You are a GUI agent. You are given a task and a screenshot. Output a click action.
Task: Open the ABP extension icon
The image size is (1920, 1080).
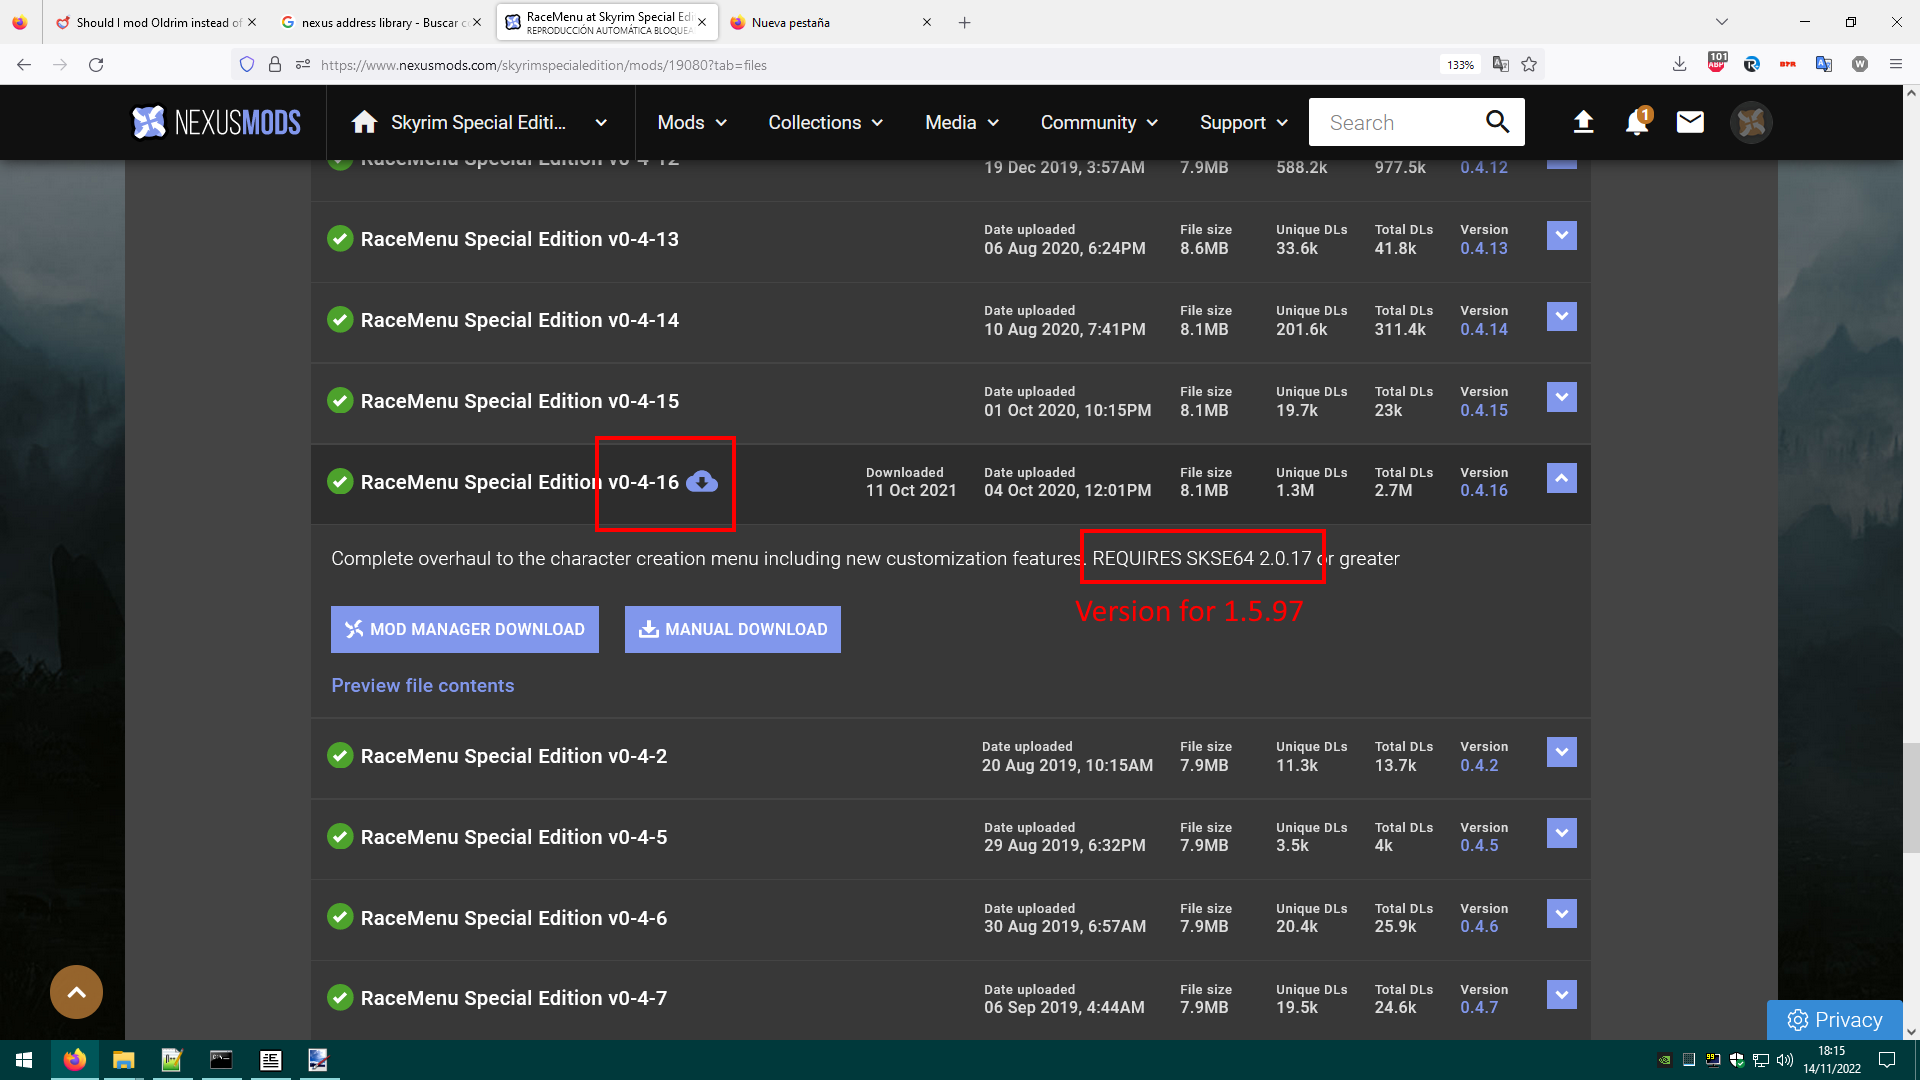click(x=1717, y=63)
